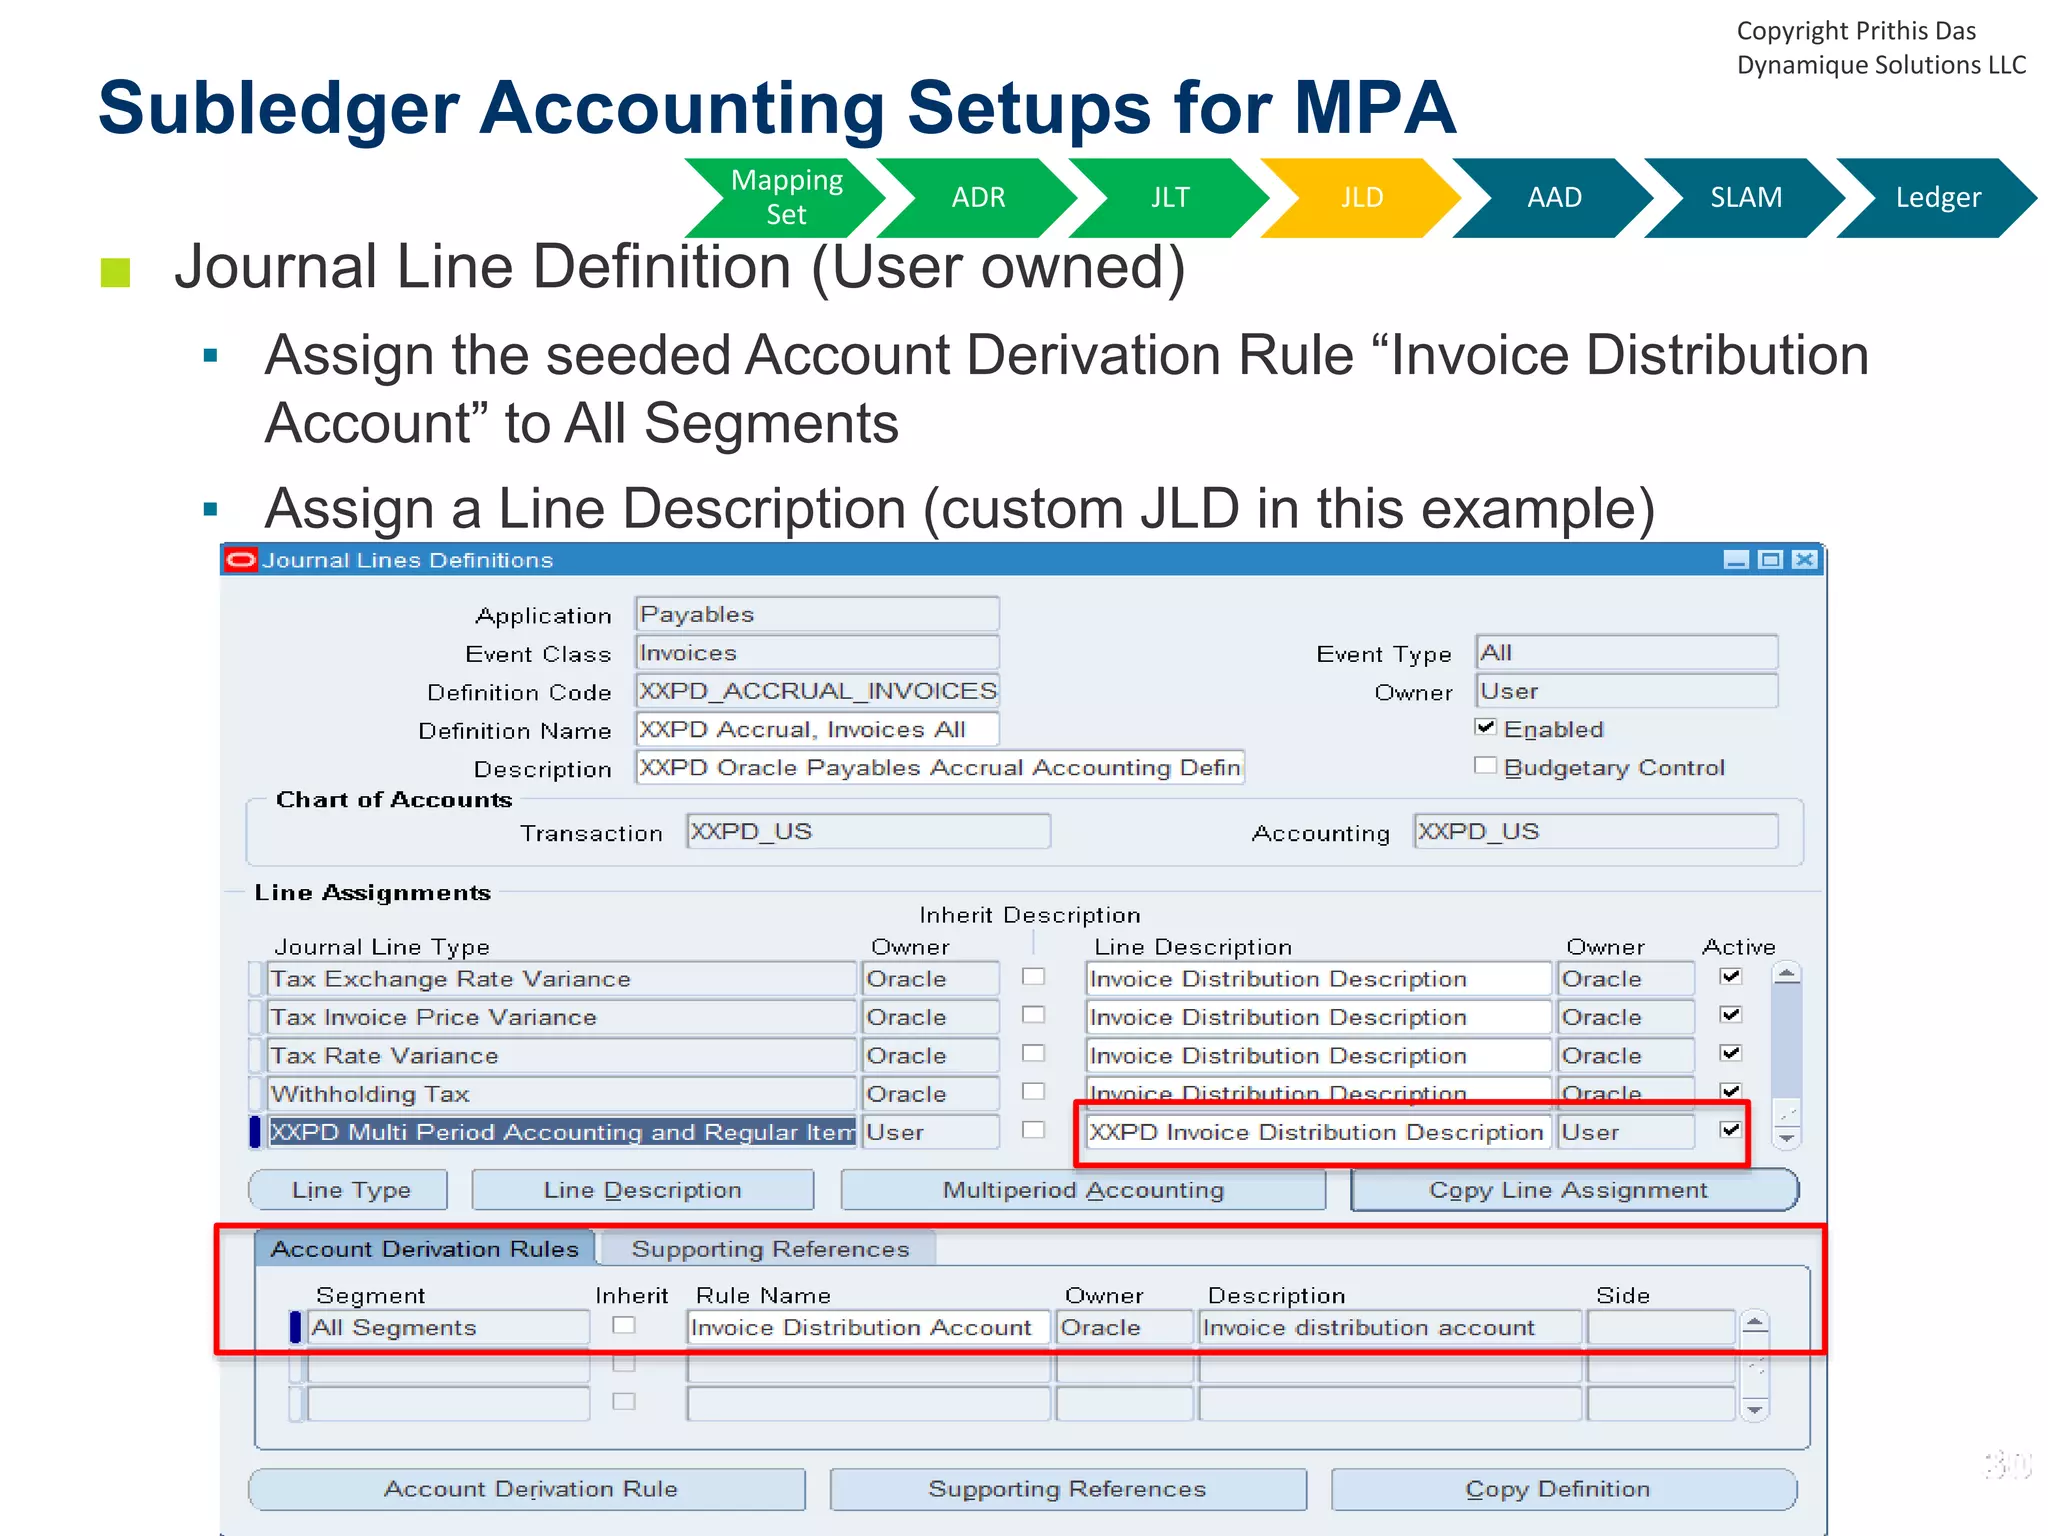Click the Copy Definition button
Viewport: 2048px width, 1536px height.
[1564, 1489]
